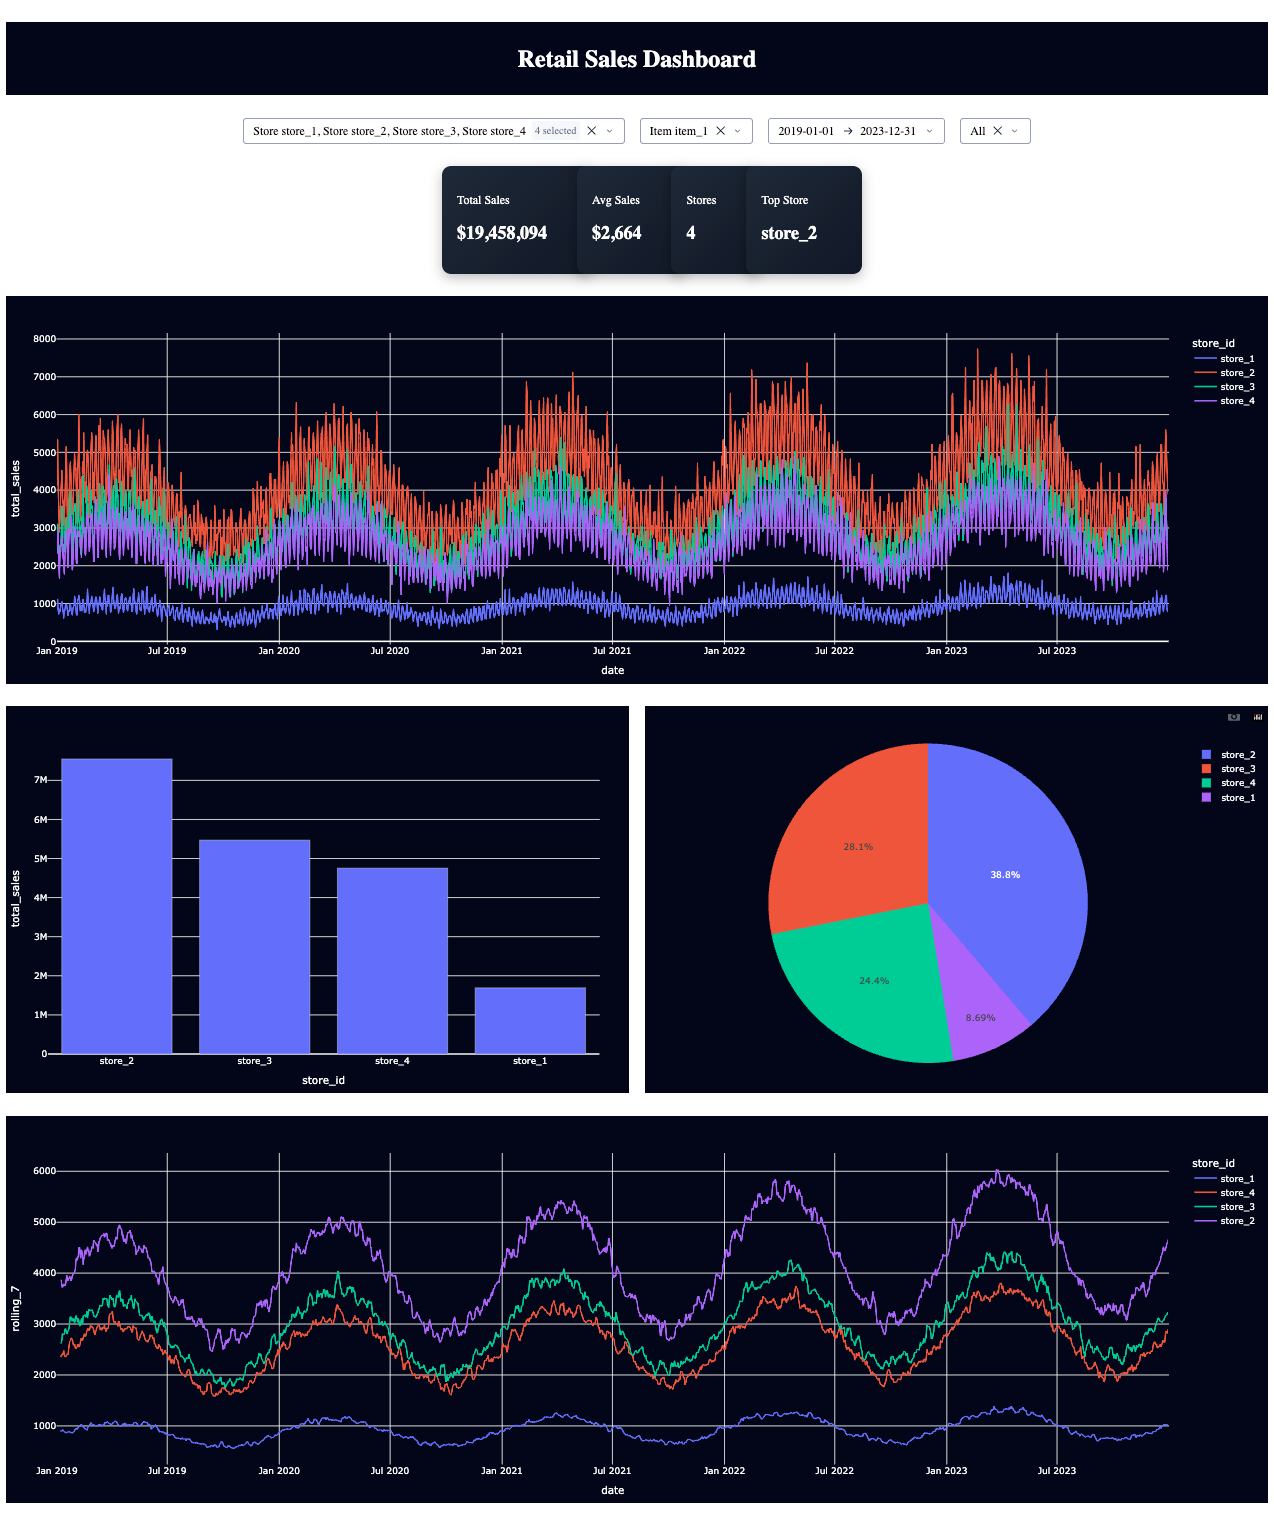Click the 7M tick on bar chart
This screenshot has height=1532, width=1274.
pyautogui.click(x=41, y=780)
